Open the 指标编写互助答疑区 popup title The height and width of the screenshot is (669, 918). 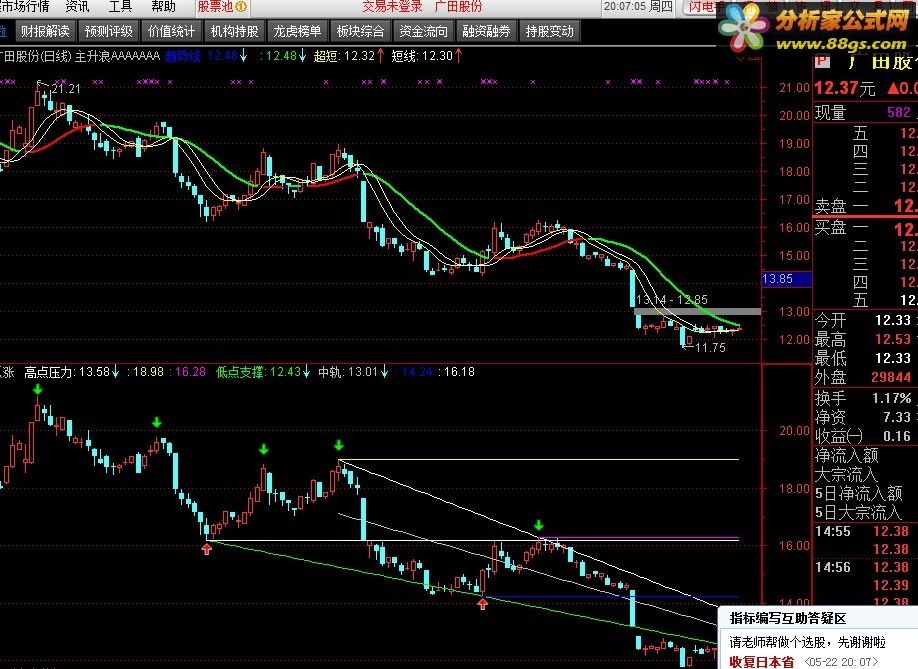pyautogui.click(x=788, y=618)
